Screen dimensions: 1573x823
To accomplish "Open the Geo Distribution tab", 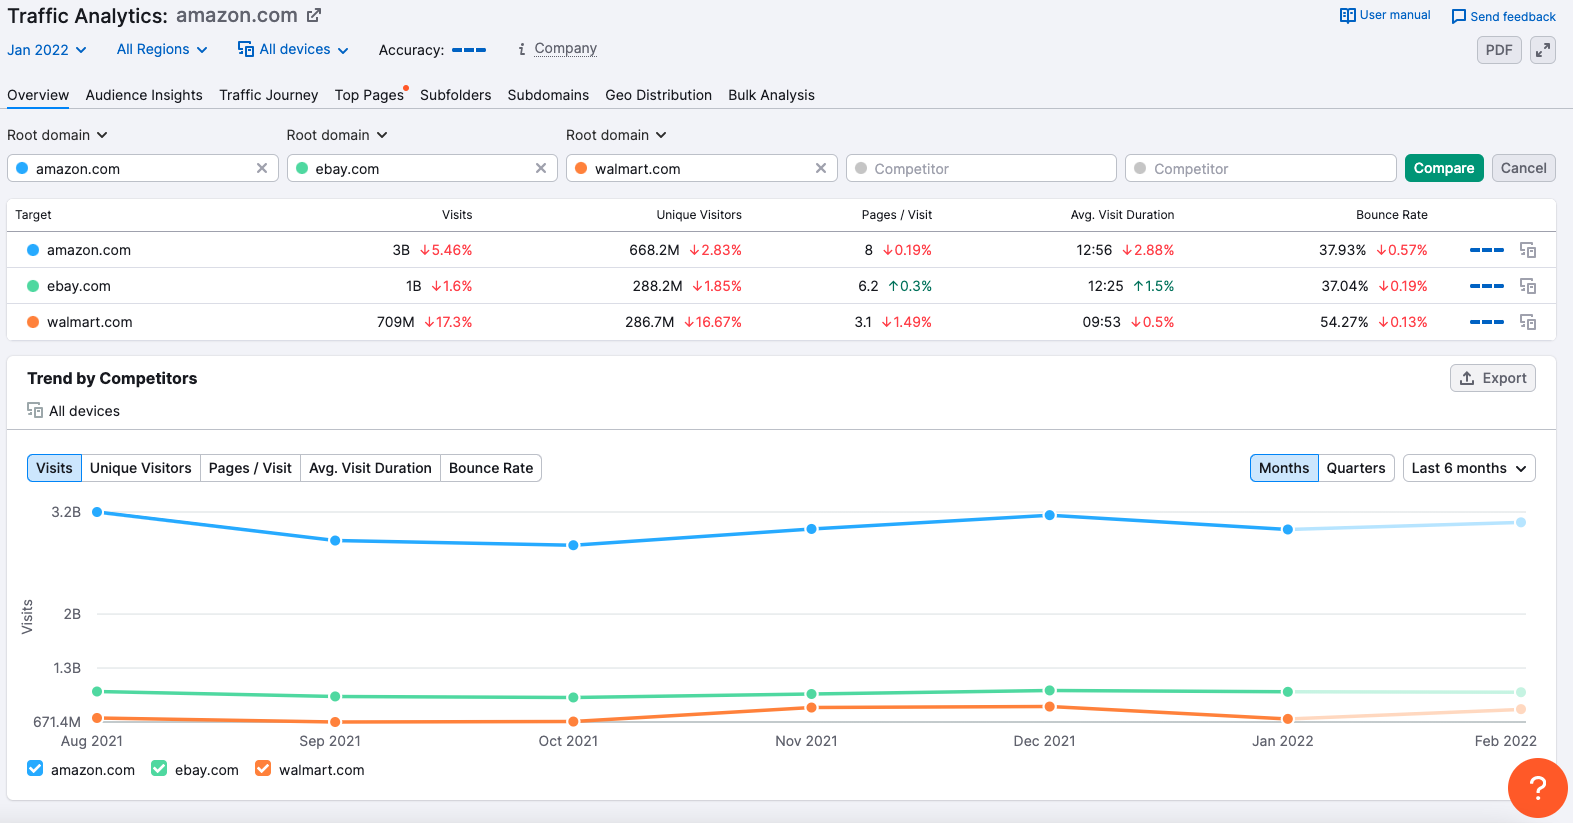I will (x=659, y=95).
